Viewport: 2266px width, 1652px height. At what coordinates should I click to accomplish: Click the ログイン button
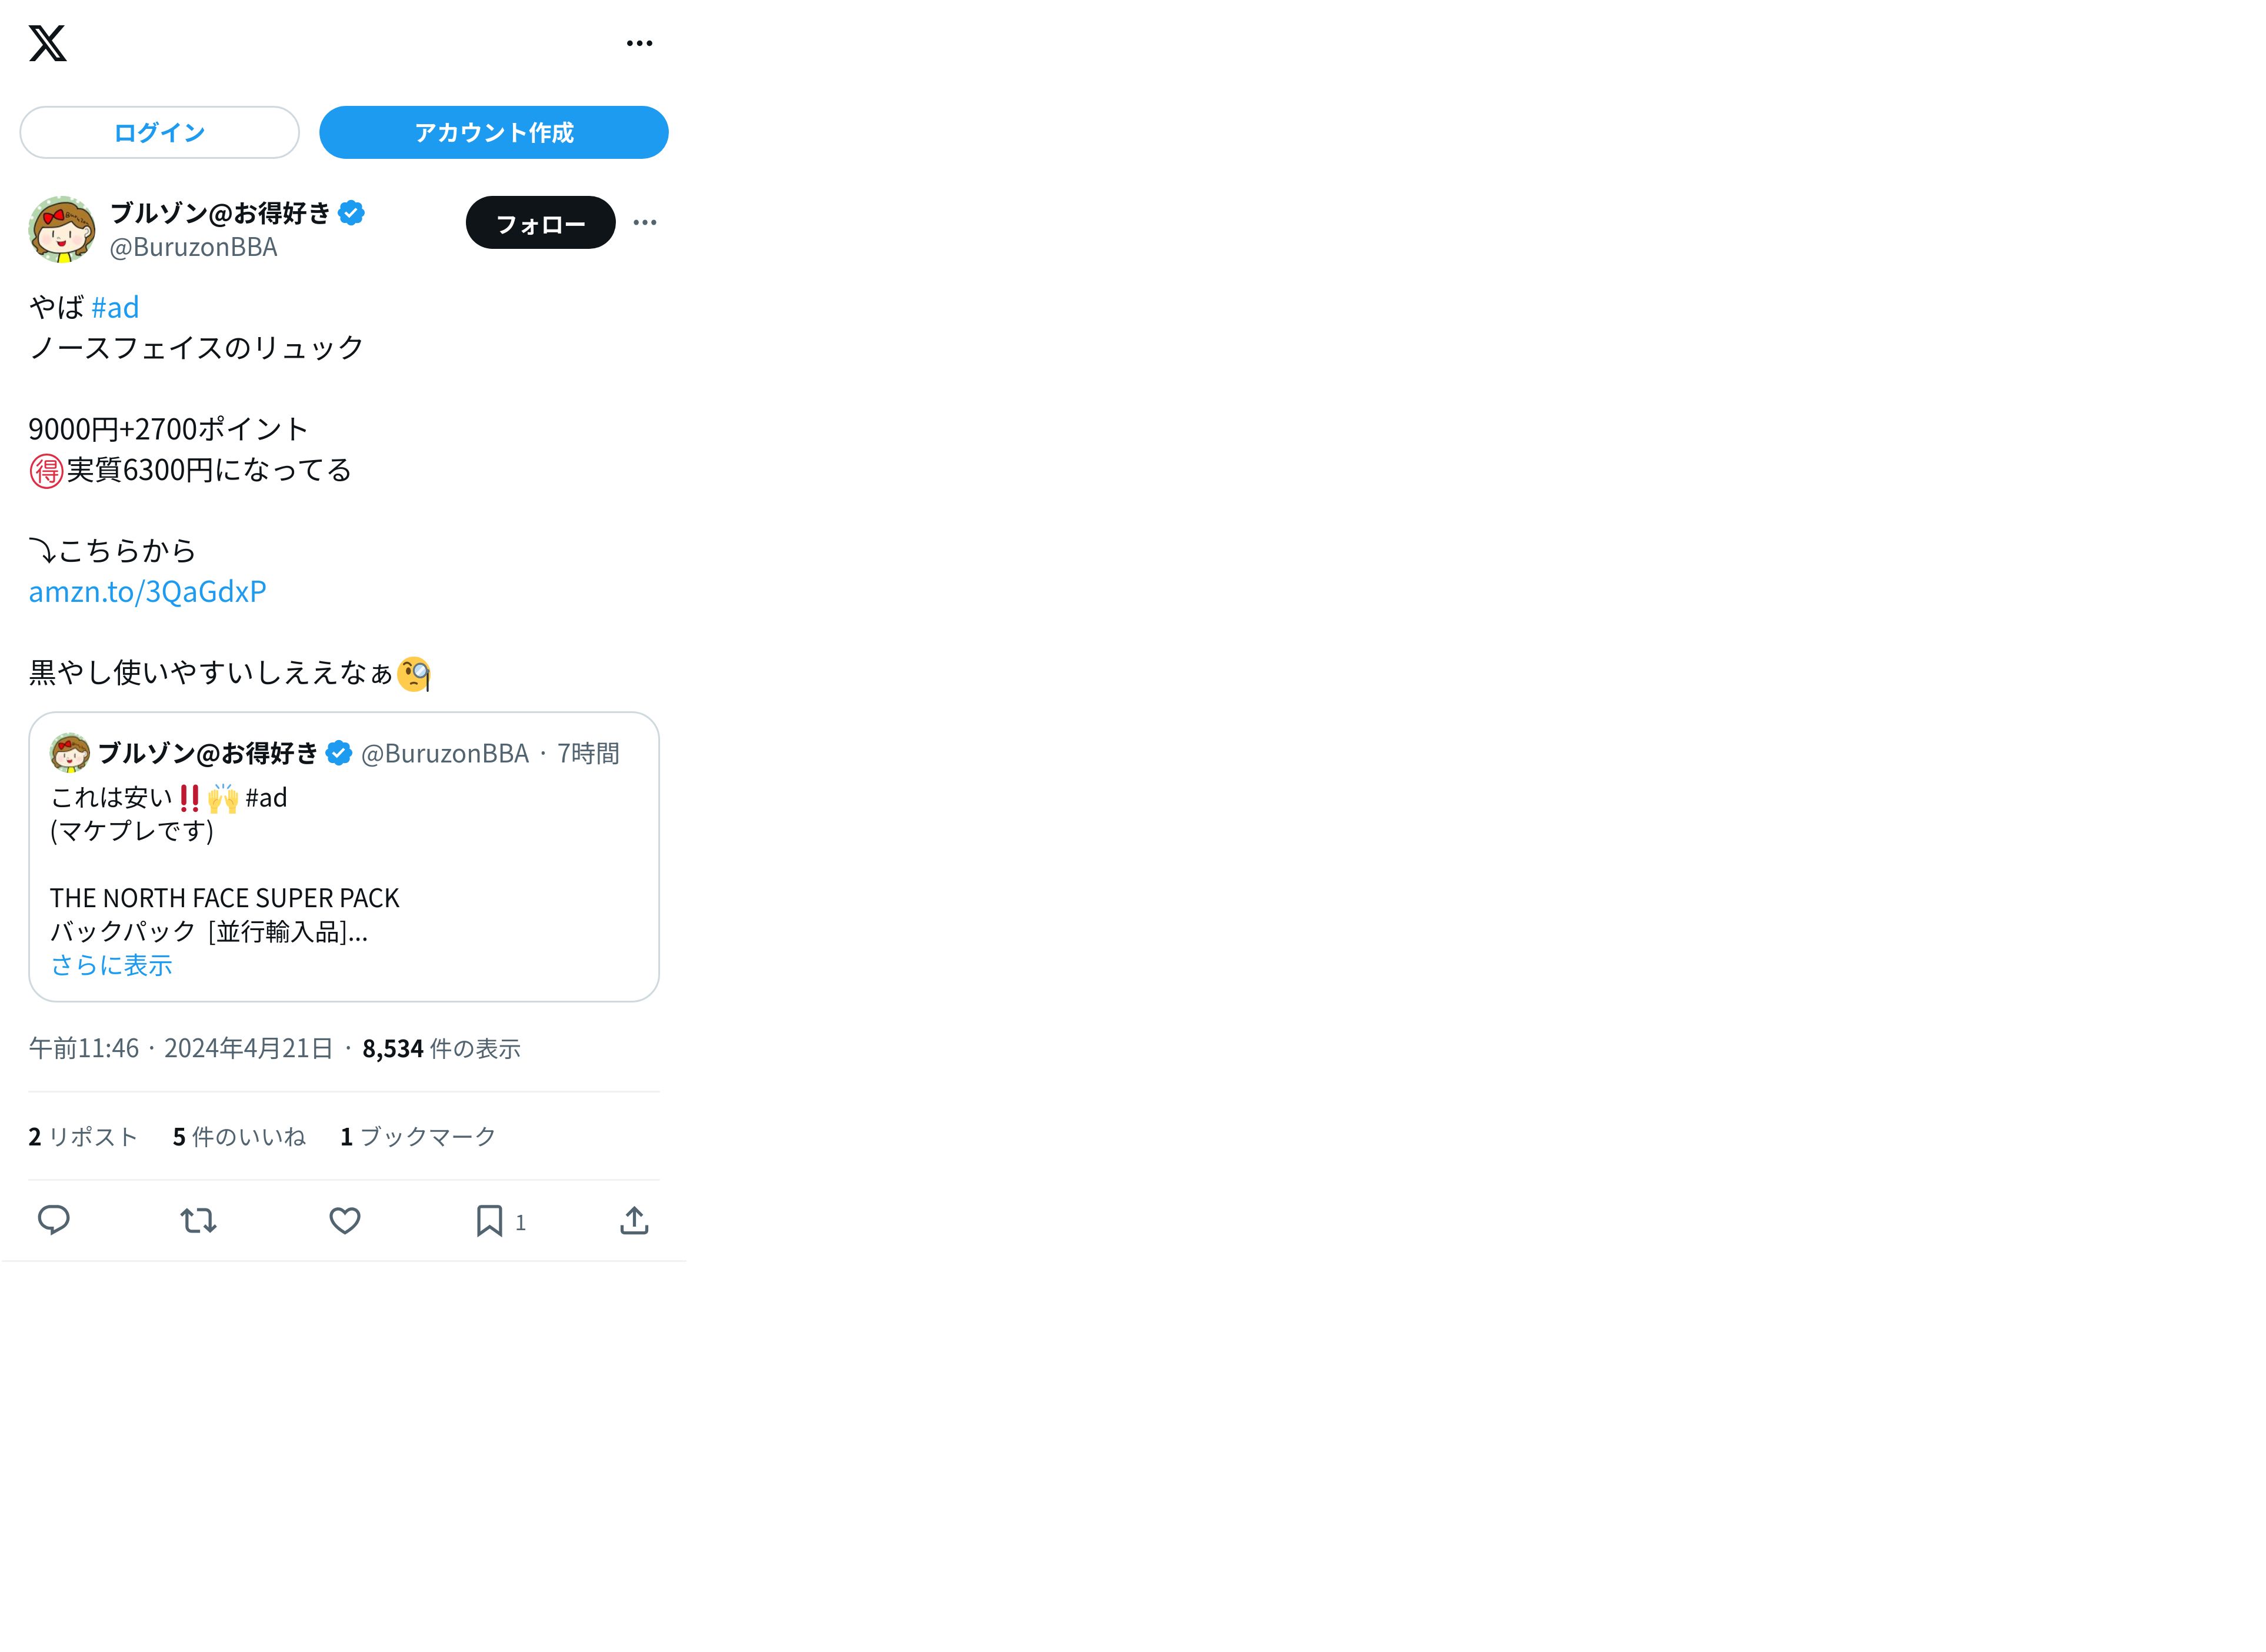click(x=159, y=132)
